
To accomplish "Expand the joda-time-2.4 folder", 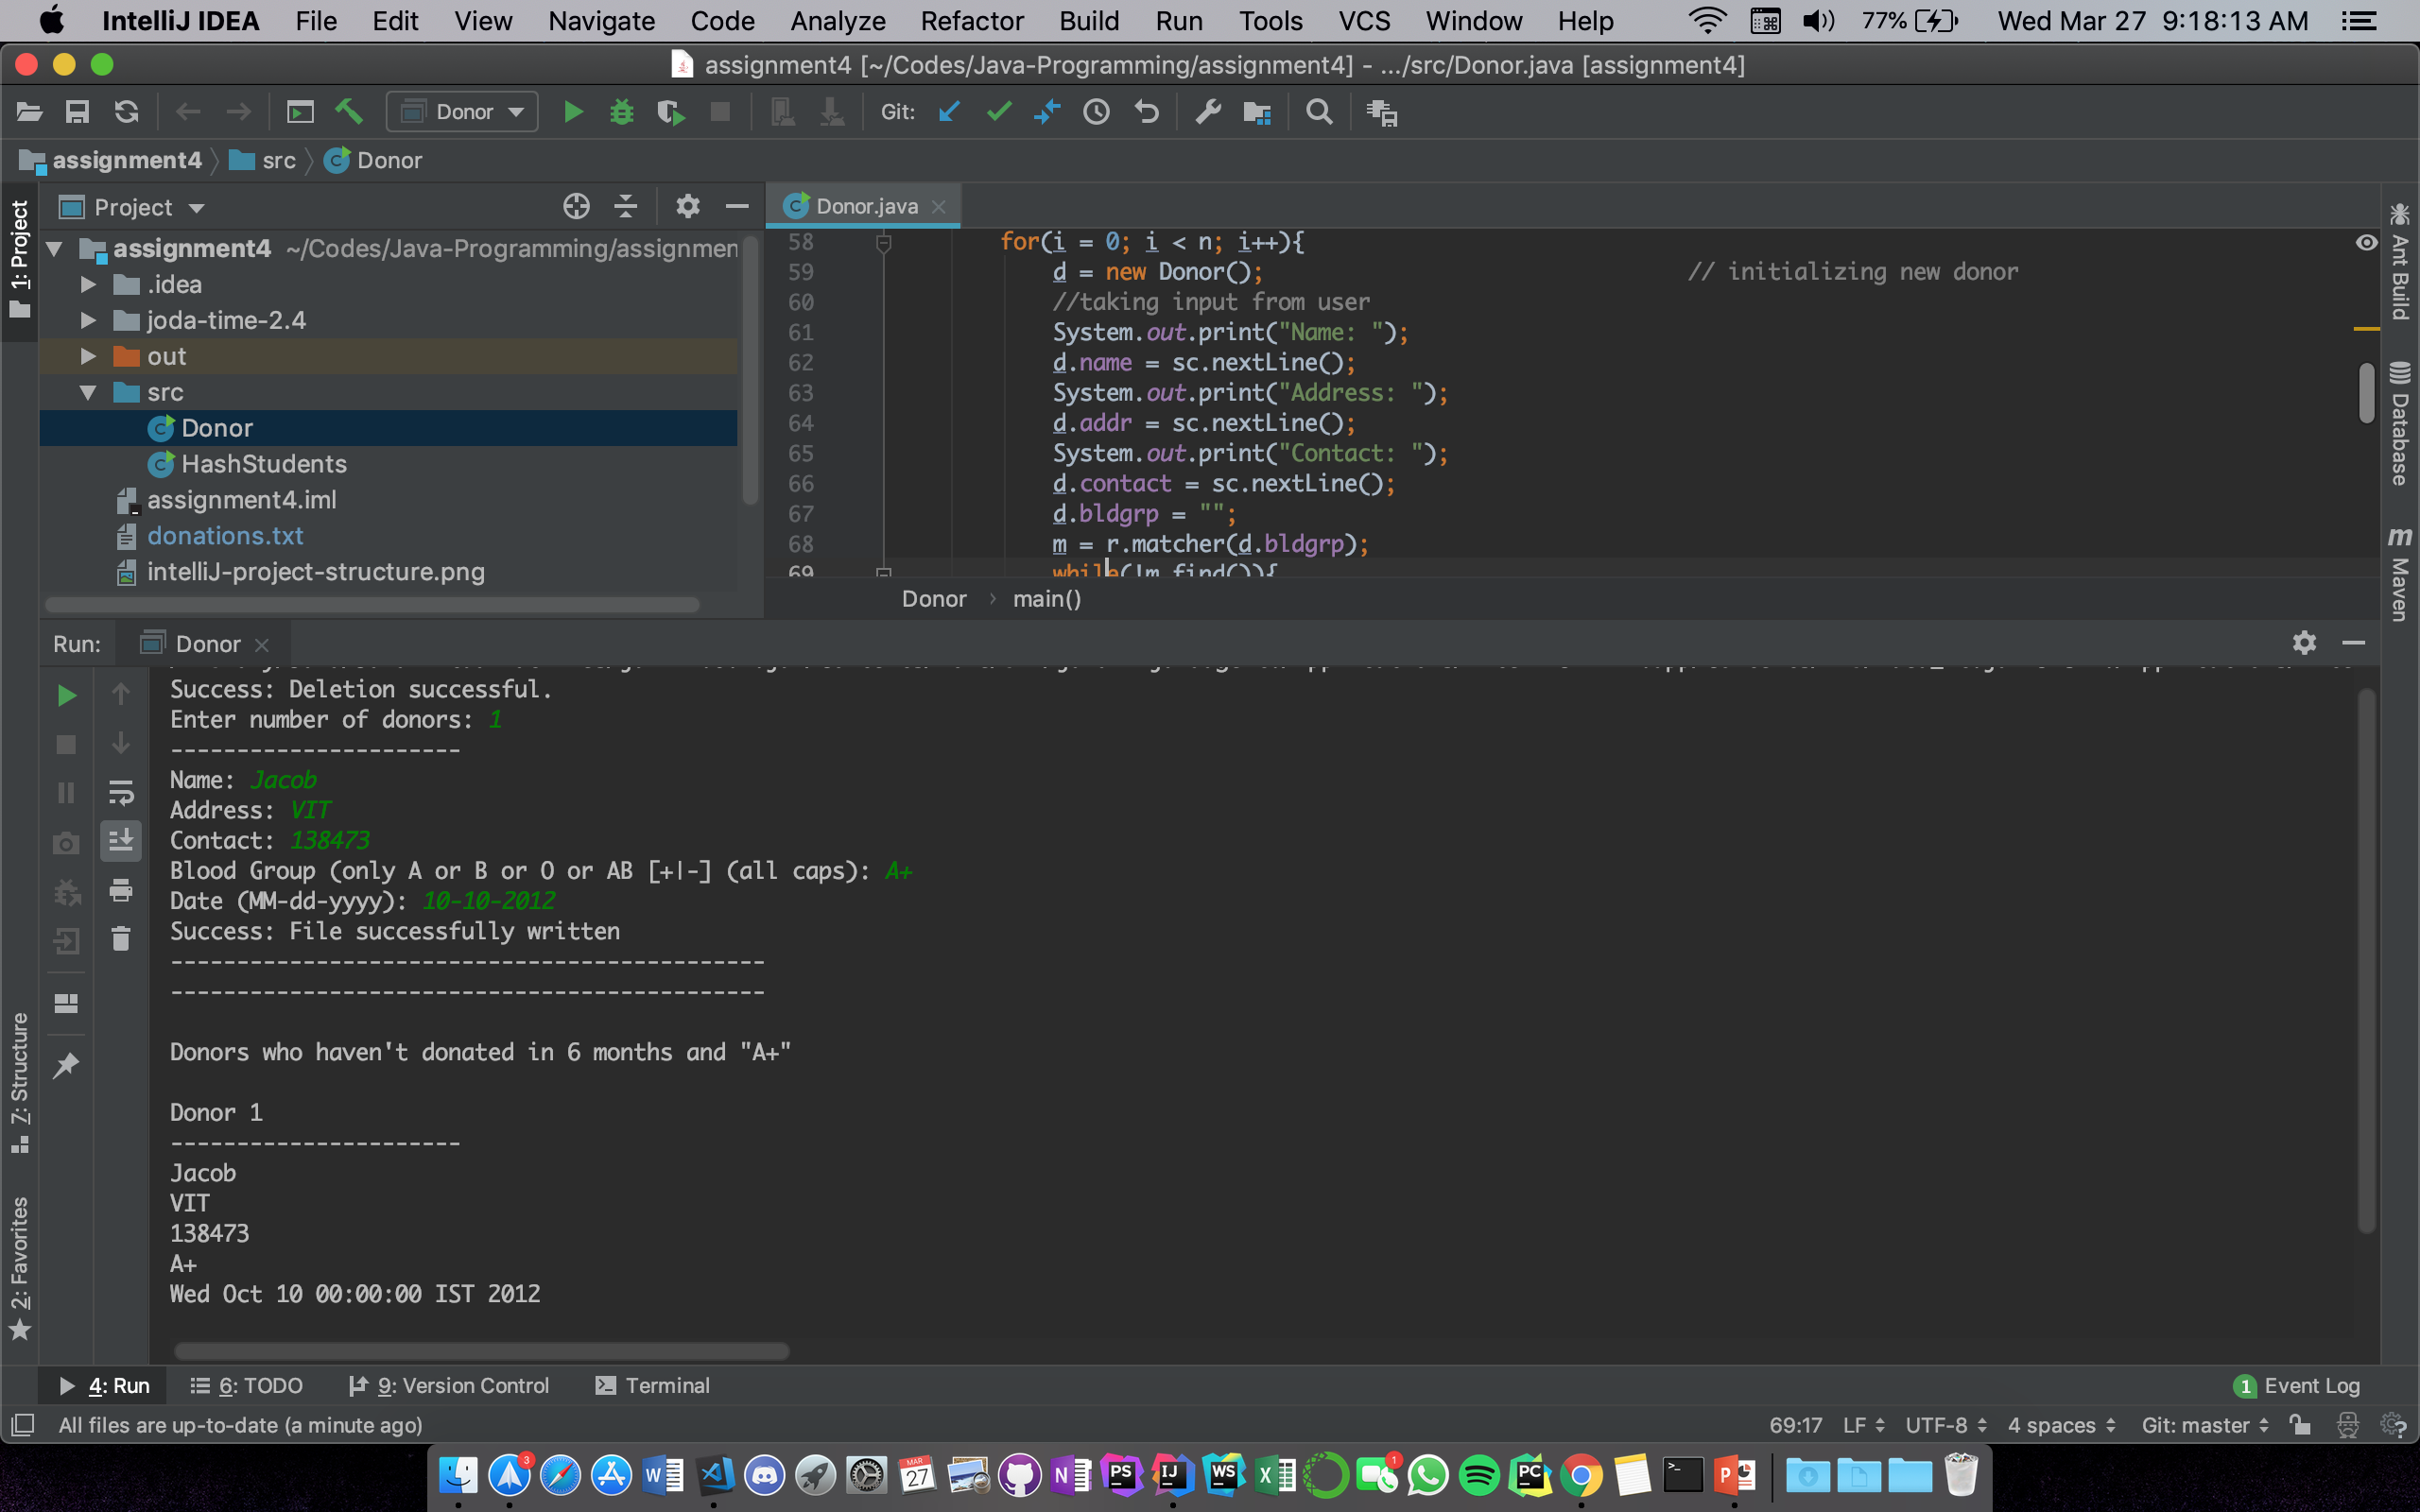I will (x=88, y=320).
